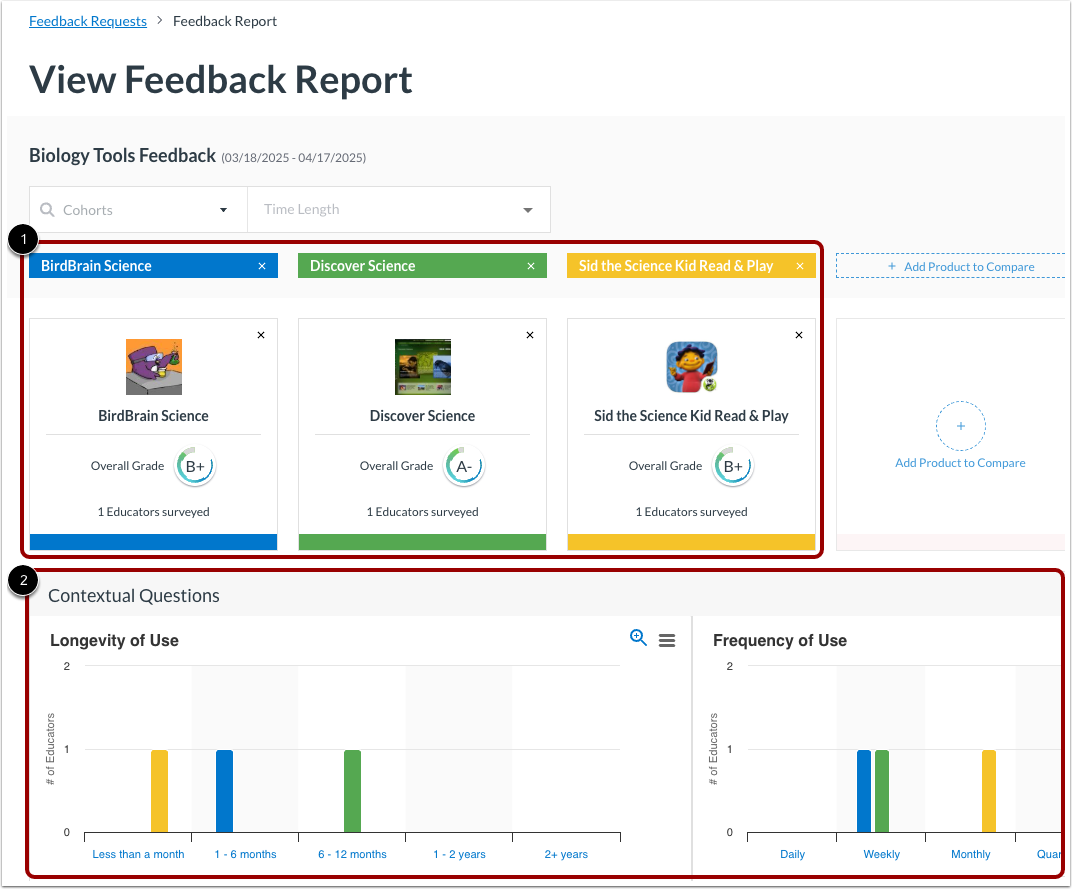Viewport: 1072px width, 889px height.
Task: Select the Less than a month axis label
Action: pos(138,854)
